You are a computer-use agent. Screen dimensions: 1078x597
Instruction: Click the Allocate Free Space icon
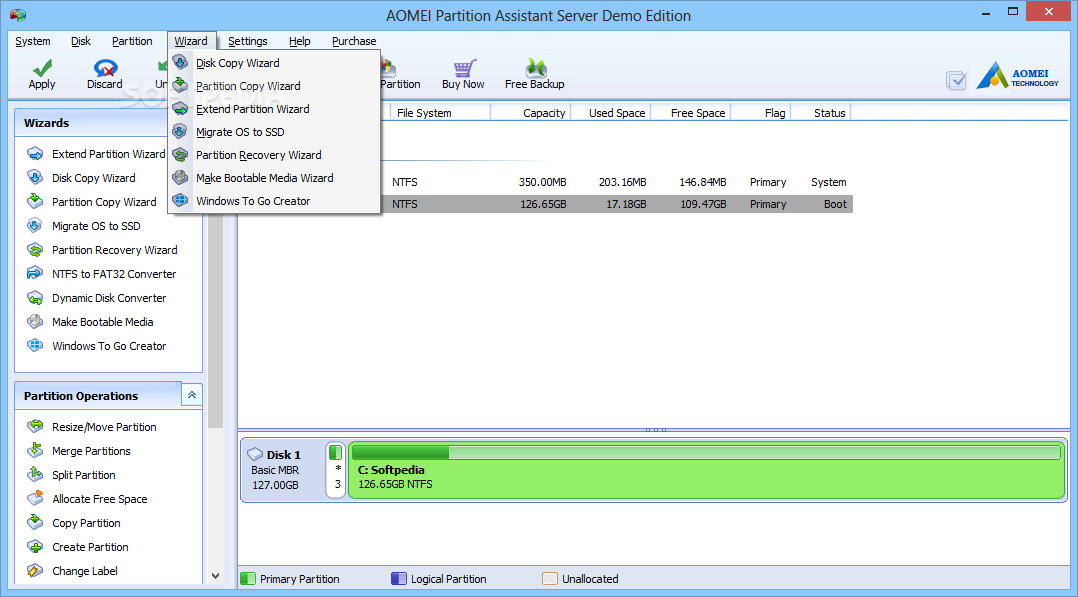pyautogui.click(x=35, y=499)
